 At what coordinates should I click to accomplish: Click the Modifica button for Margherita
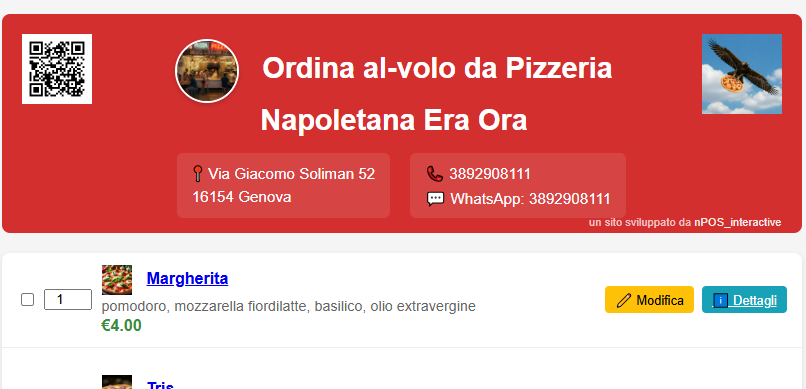[x=649, y=300]
